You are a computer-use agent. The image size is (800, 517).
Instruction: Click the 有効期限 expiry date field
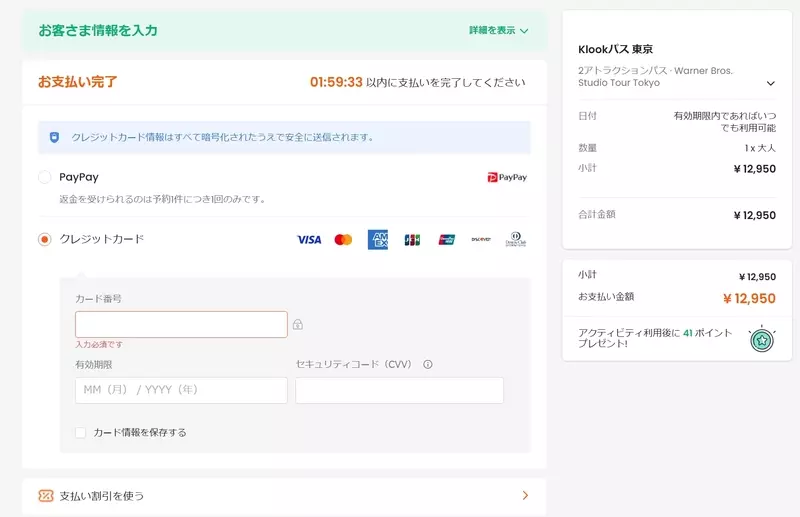click(181, 390)
